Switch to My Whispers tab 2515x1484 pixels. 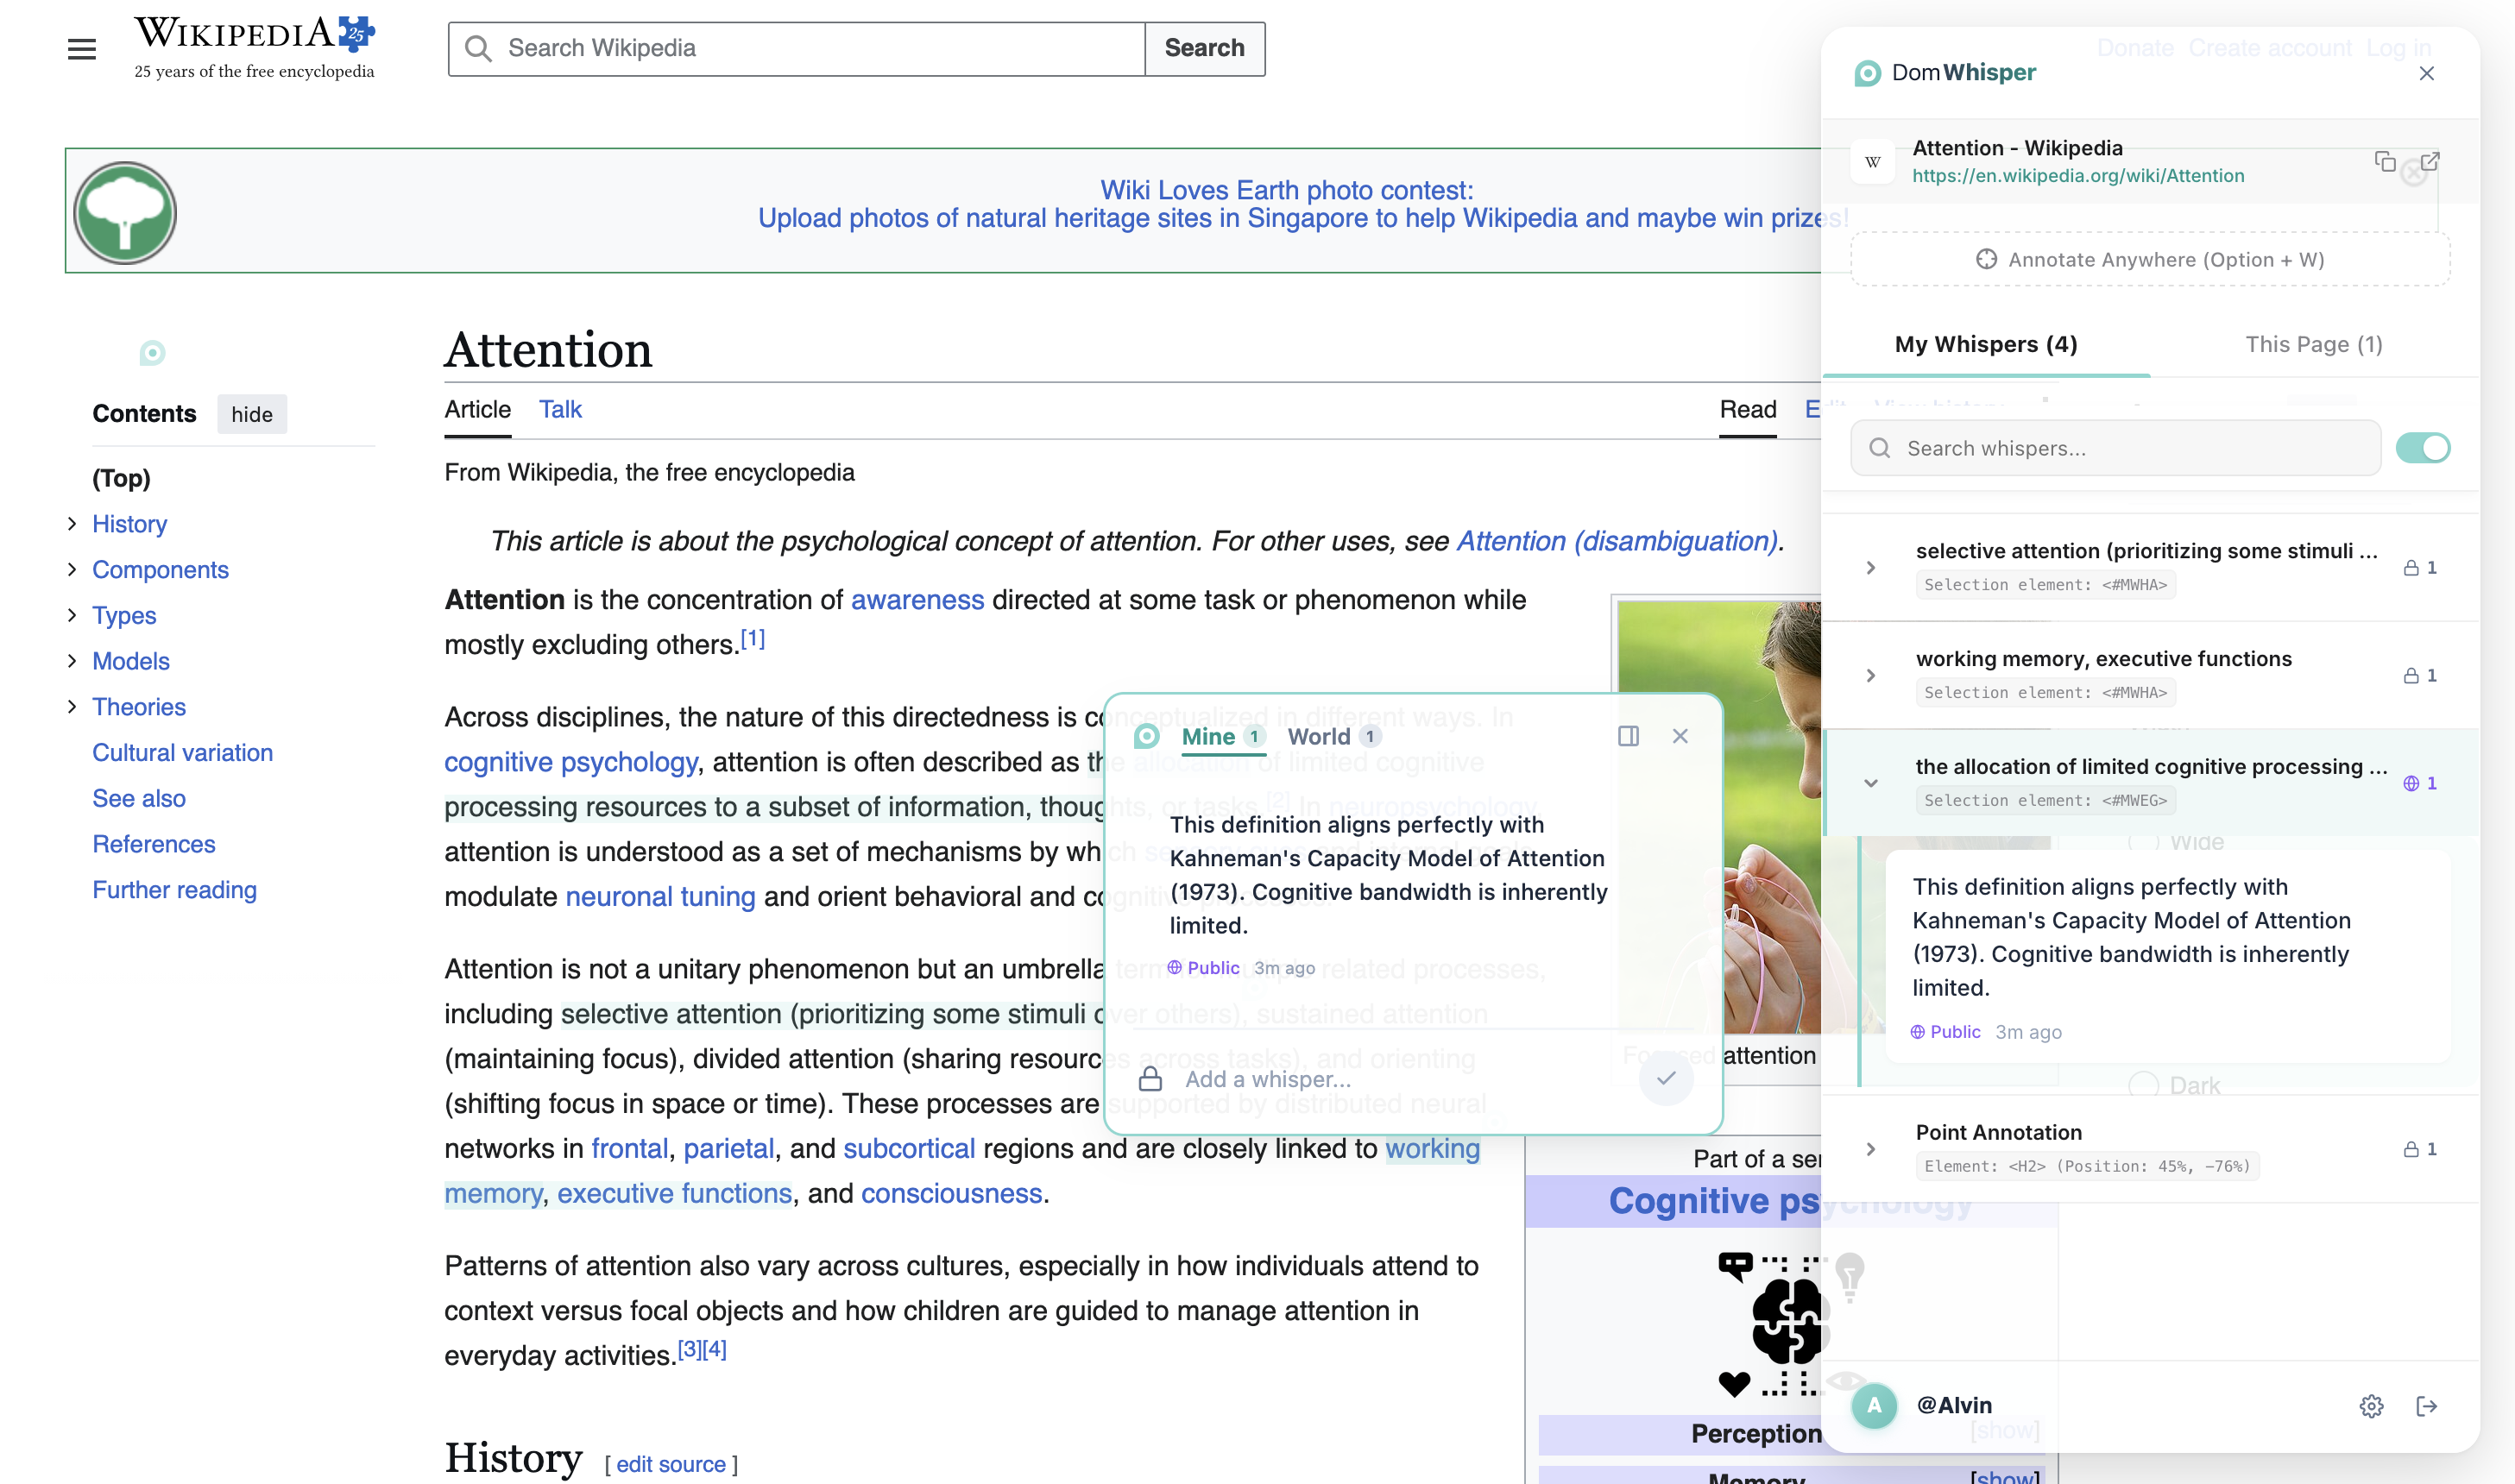pyautogui.click(x=1985, y=344)
